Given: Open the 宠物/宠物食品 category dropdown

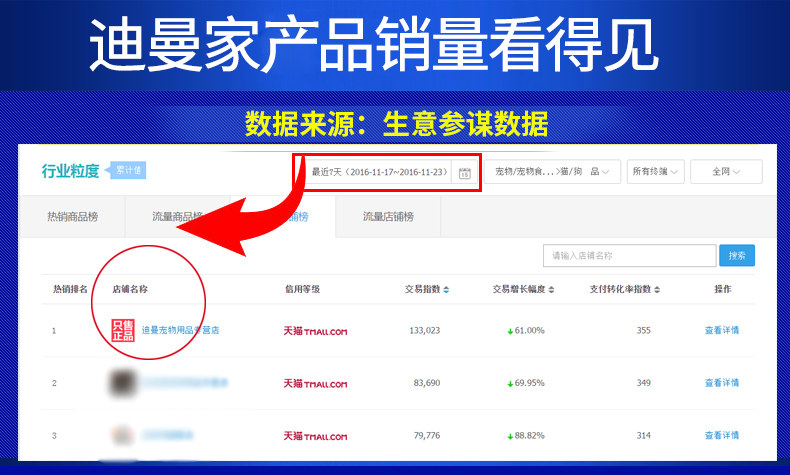Looking at the screenshot, I should click(552, 172).
